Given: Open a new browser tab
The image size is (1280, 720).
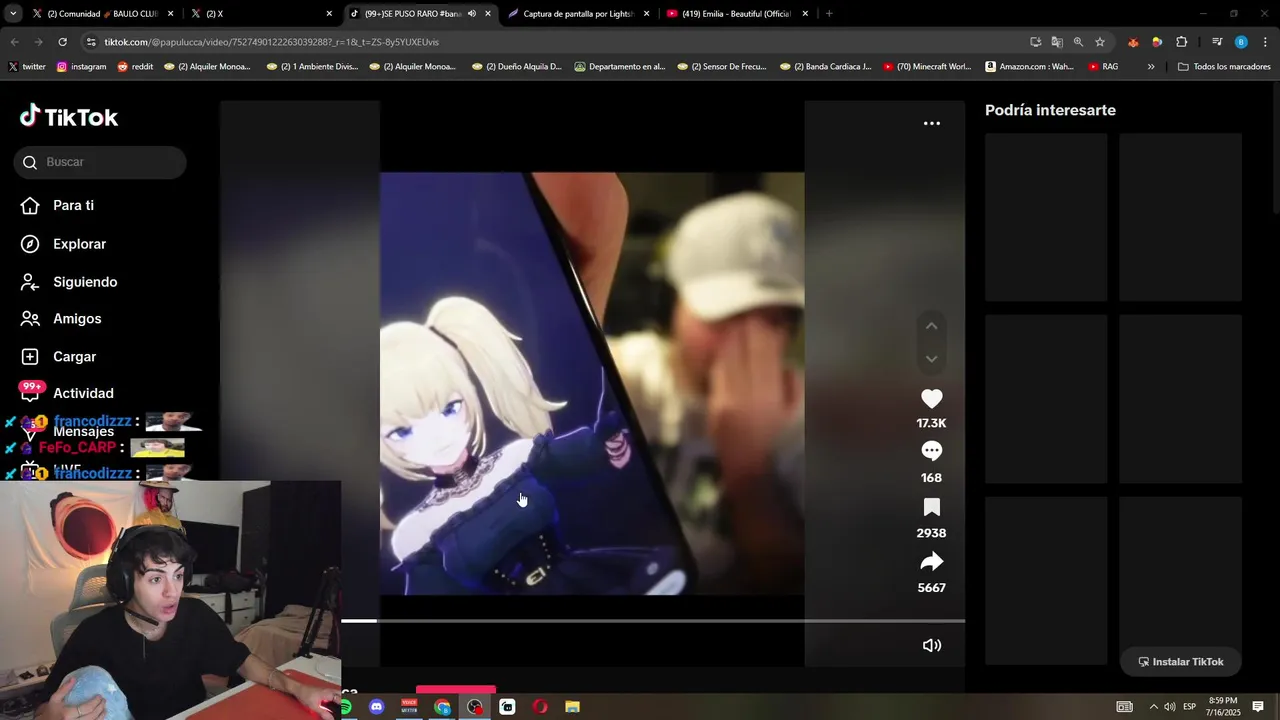Looking at the screenshot, I should click(829, 14).
